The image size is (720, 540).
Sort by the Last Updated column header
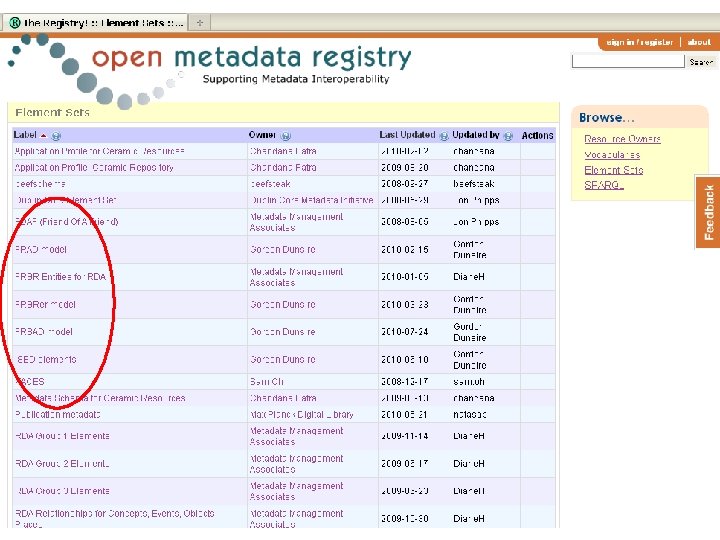coord(407,135)
